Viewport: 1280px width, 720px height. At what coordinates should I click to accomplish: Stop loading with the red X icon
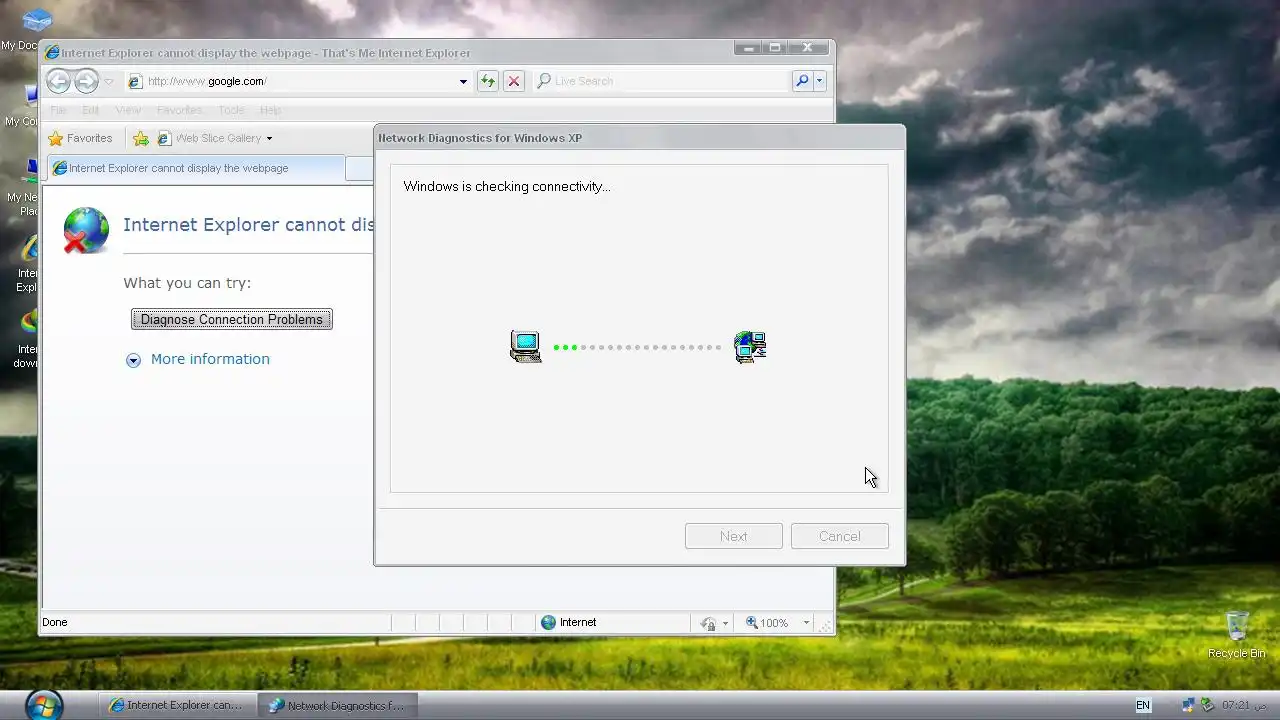tap(513, 81)
